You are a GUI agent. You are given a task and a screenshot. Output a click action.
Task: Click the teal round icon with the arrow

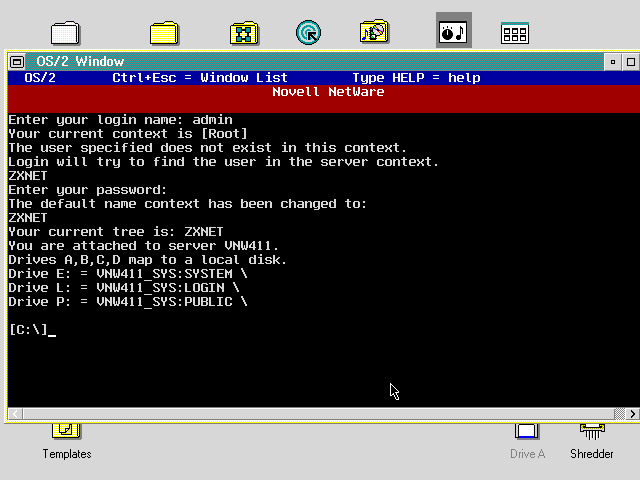pos(308,33)
